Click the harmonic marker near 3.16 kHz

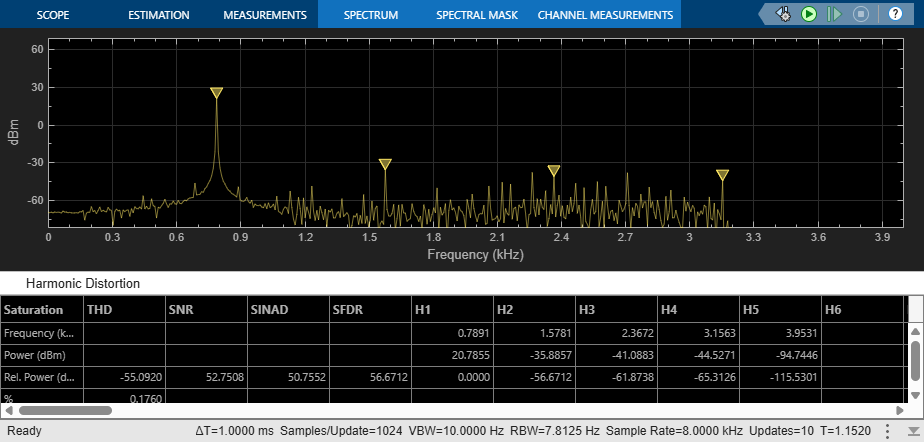click(x=722, y=175)
